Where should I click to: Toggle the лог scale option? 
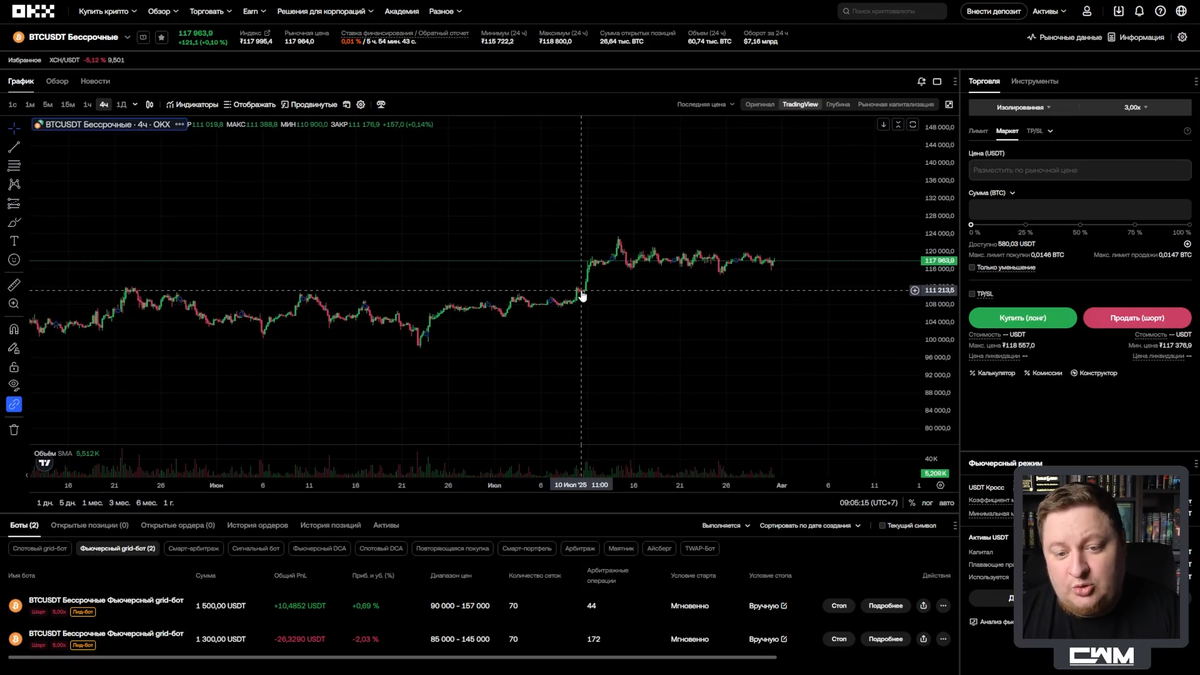point(926,502)
